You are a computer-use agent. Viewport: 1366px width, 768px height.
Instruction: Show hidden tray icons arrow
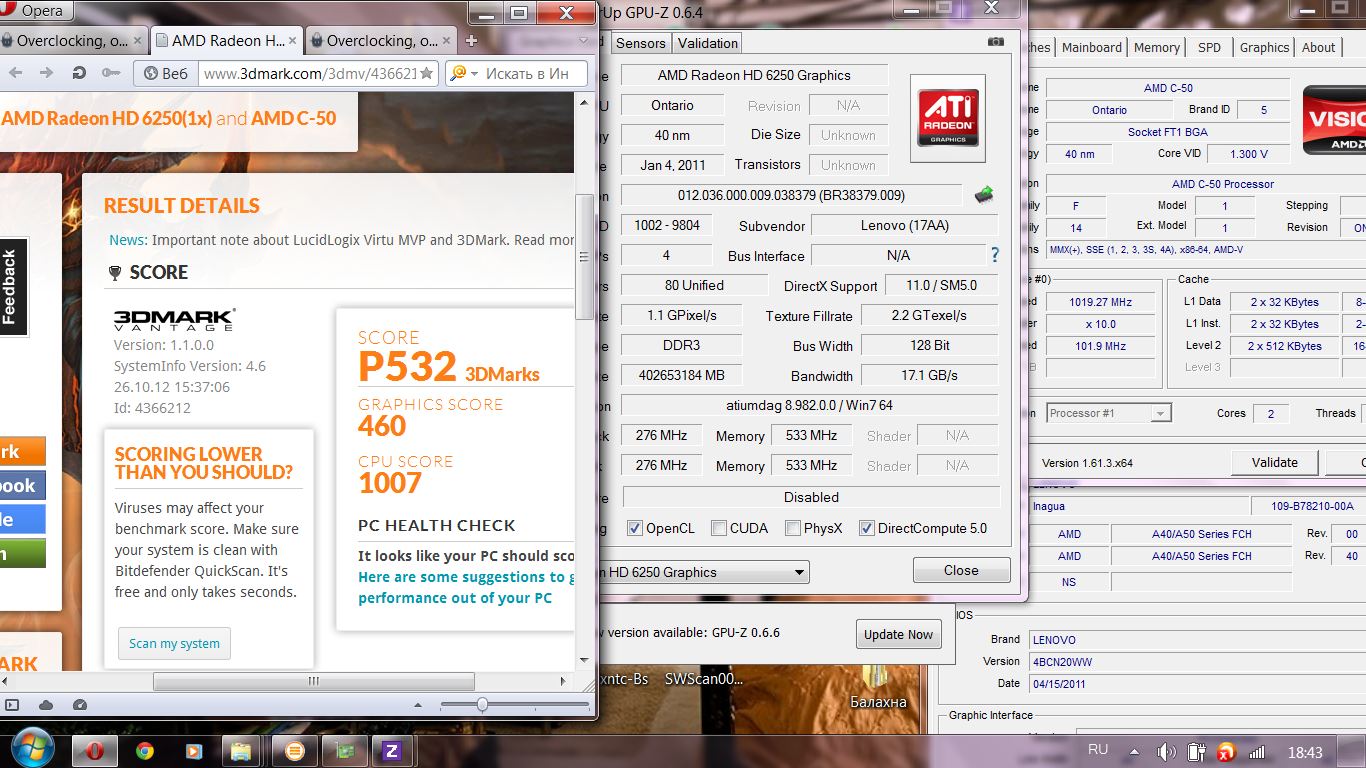click(1133, 751)
